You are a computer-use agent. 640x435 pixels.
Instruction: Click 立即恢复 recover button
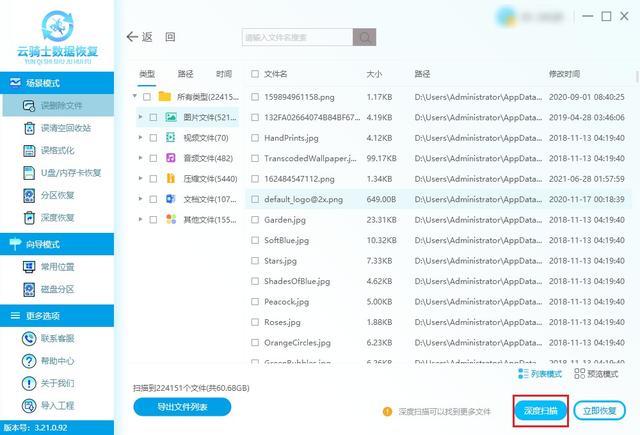599,411
